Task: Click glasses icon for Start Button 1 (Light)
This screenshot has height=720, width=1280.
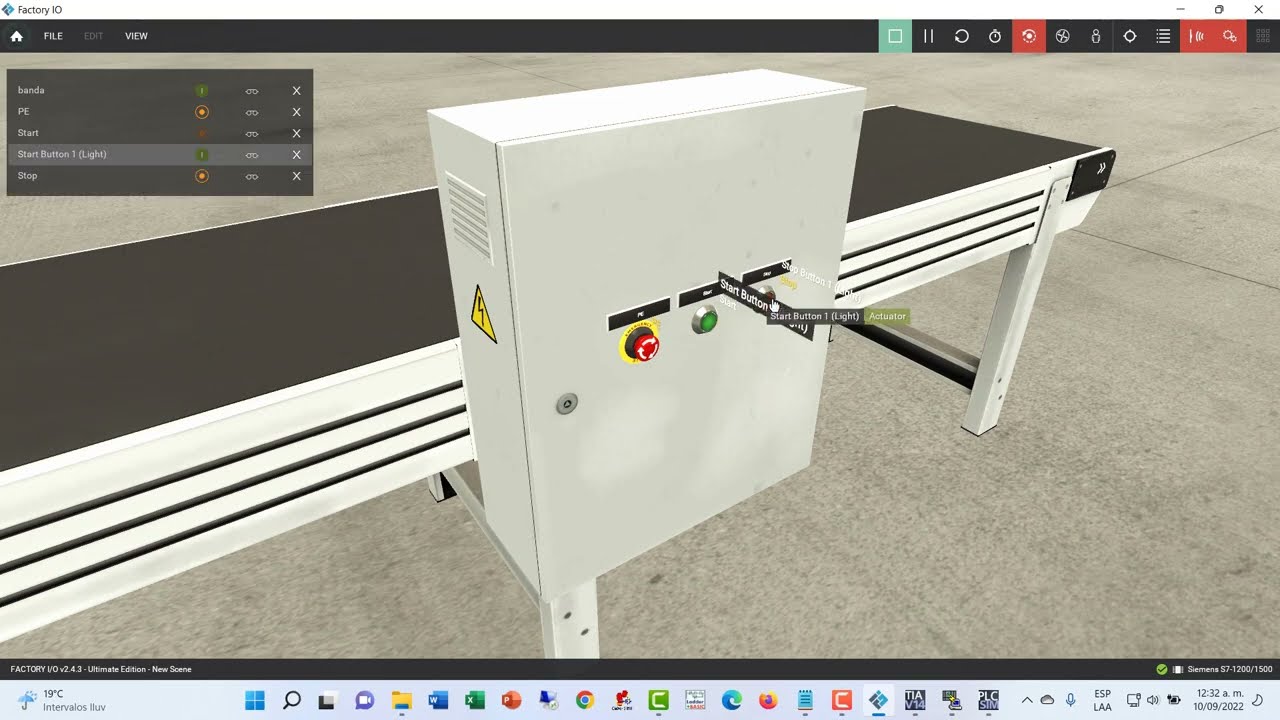Action: pos(252,155)
